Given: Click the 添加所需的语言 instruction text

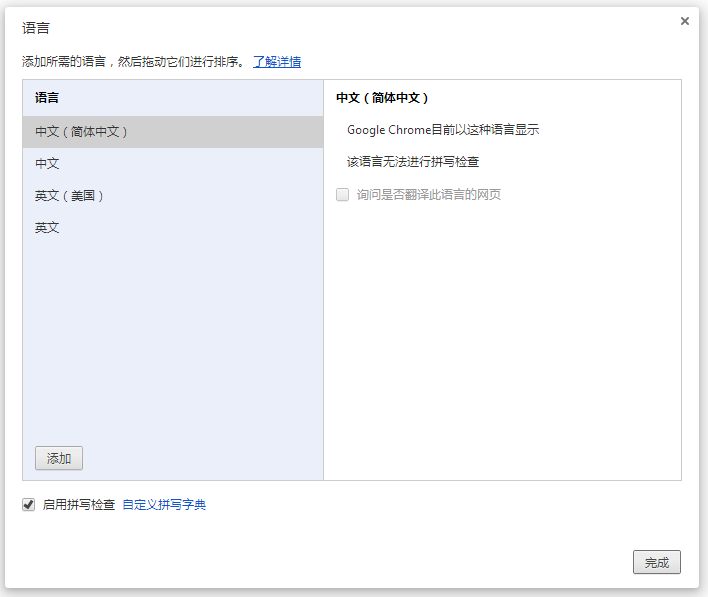Looking at the screenshot, I should tap(132, 62).
